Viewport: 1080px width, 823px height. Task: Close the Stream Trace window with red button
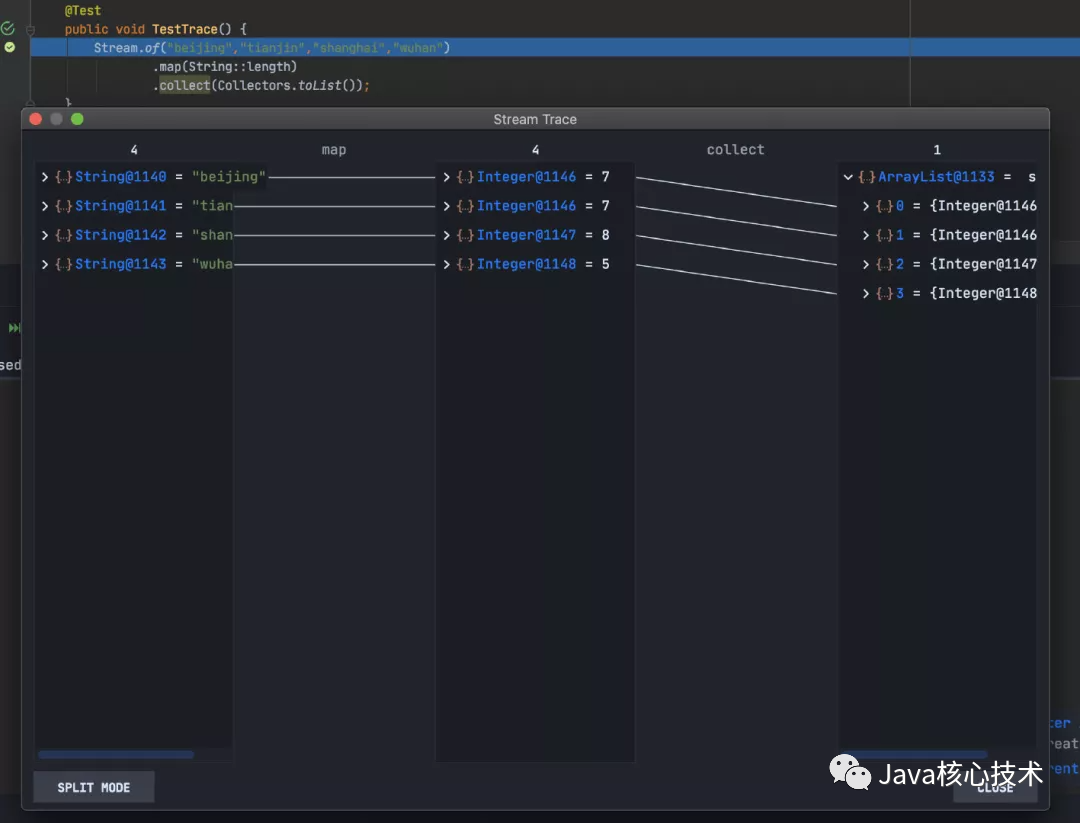click(36, 119)
